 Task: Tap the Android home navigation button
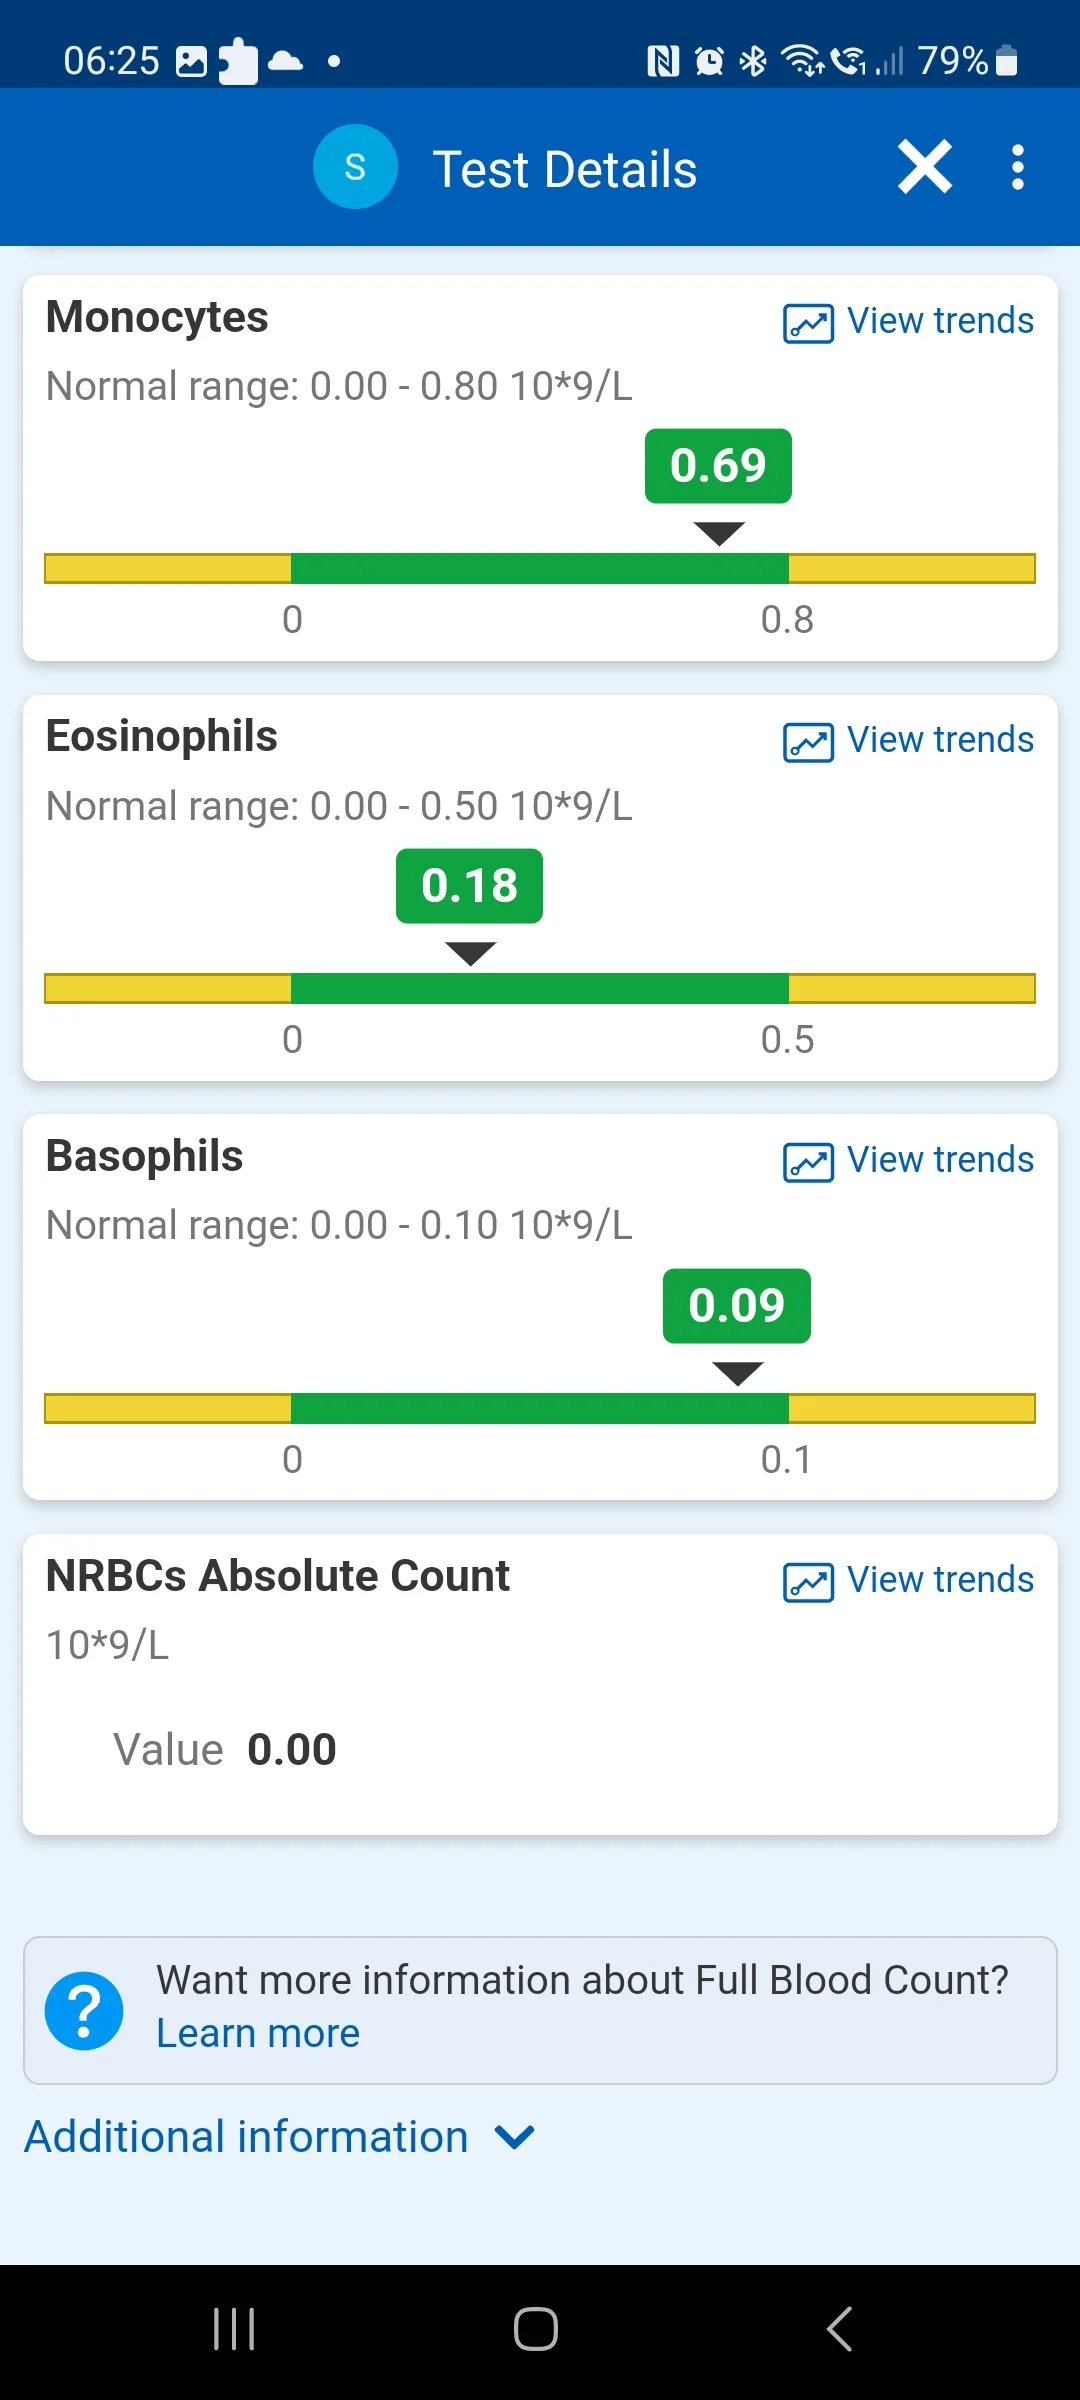tap(536, 2329)
